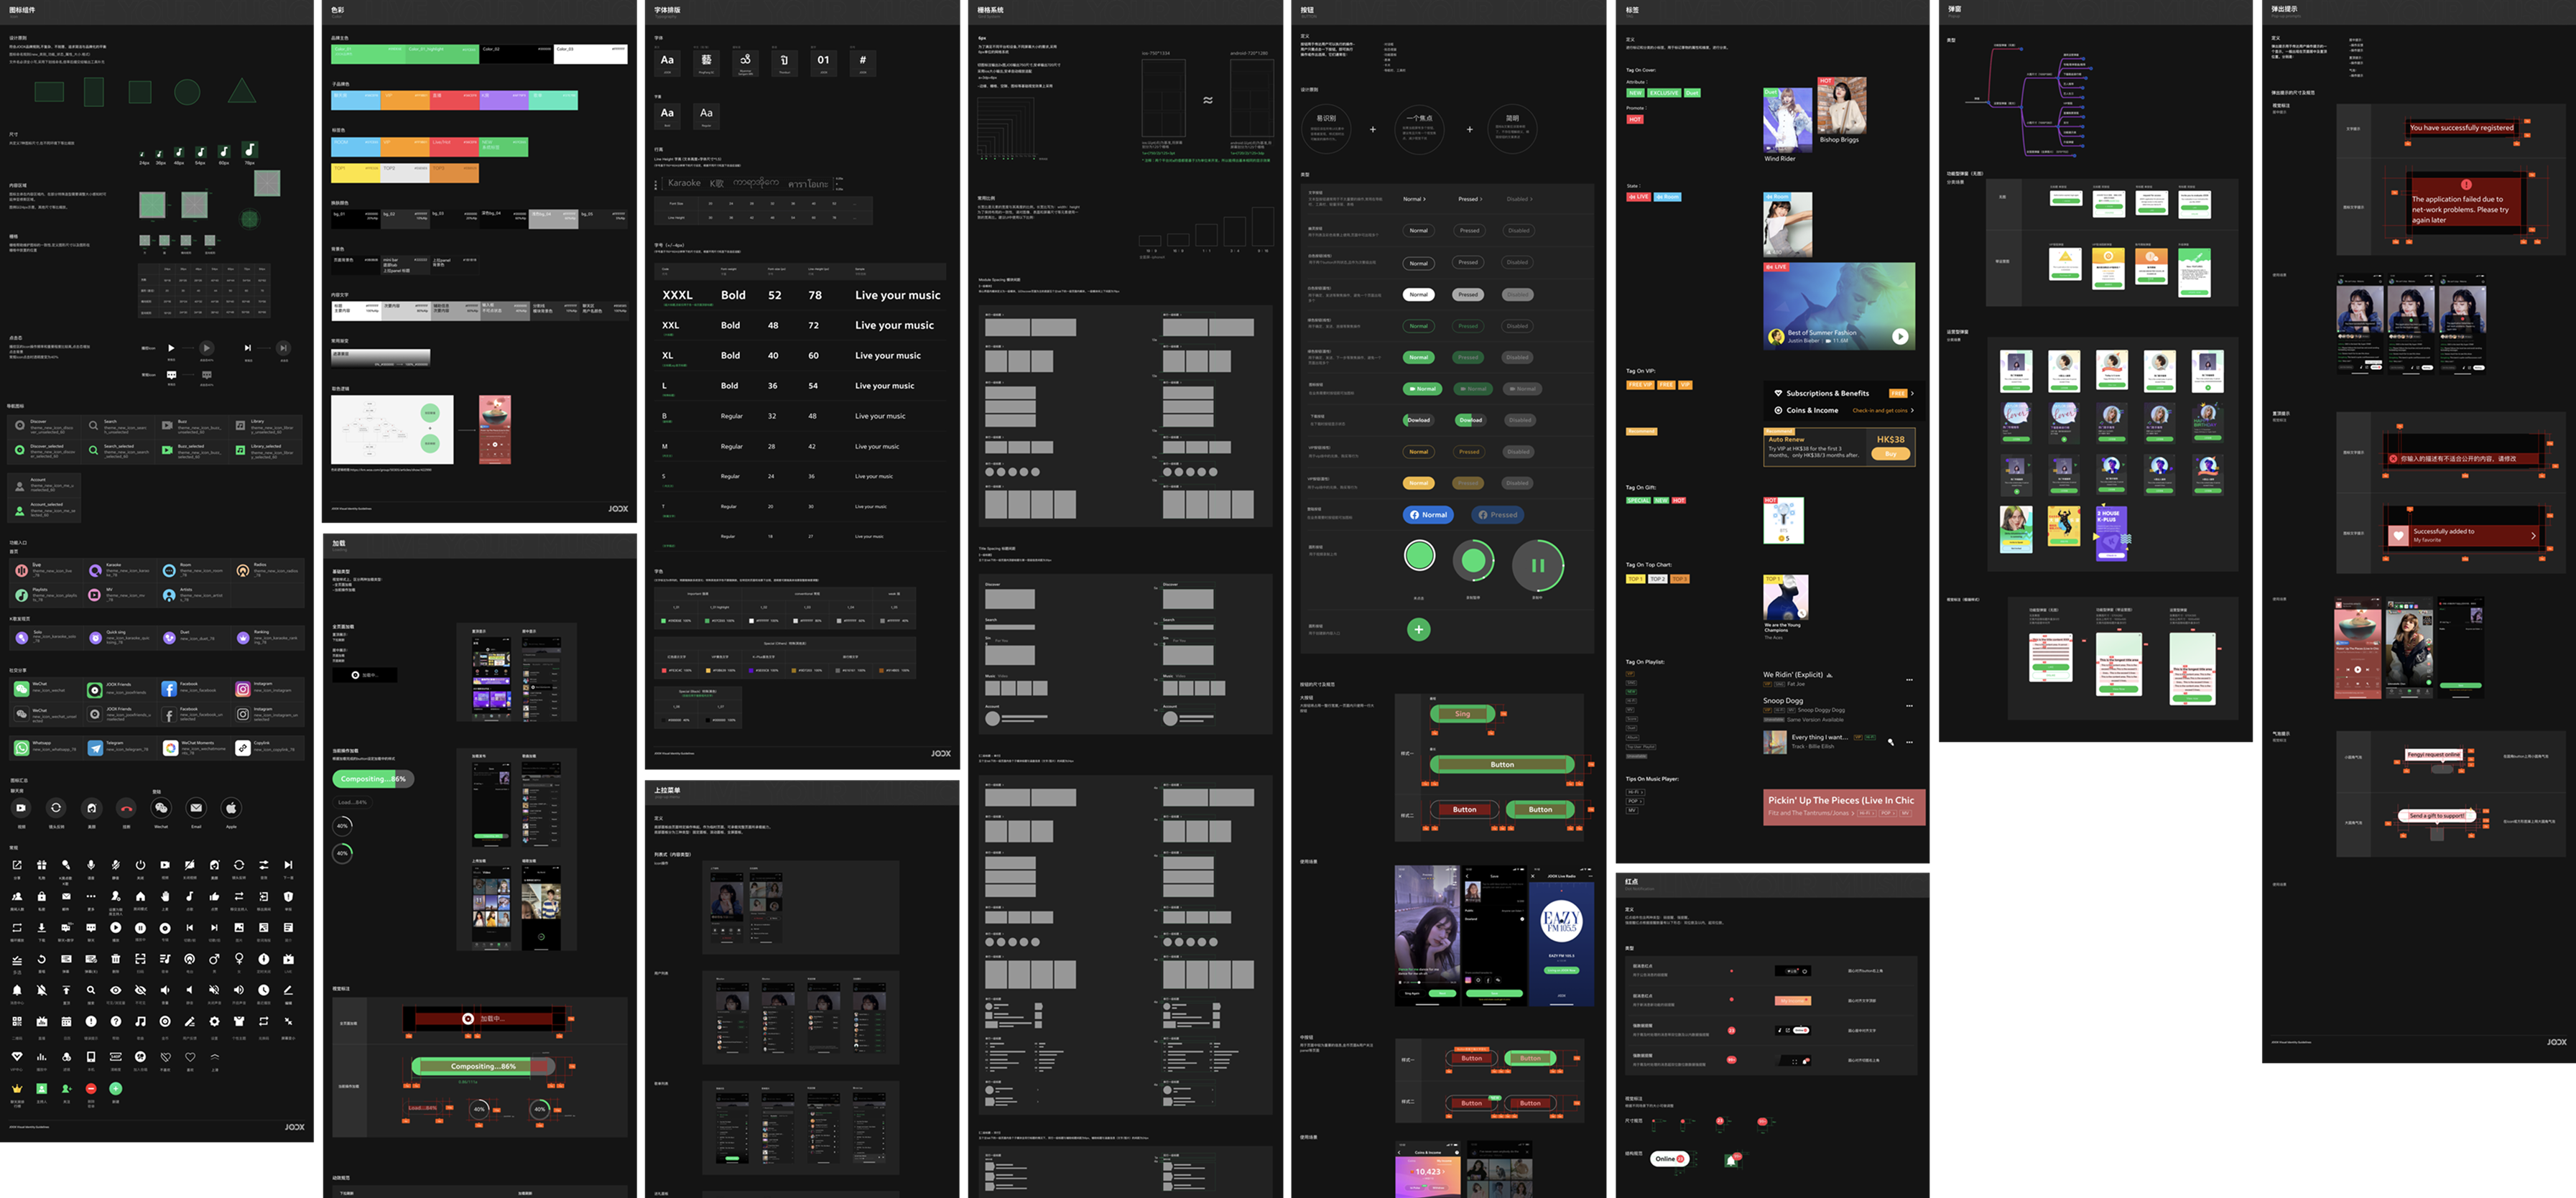Click the pink MV feature icon

tap(95, 595)
